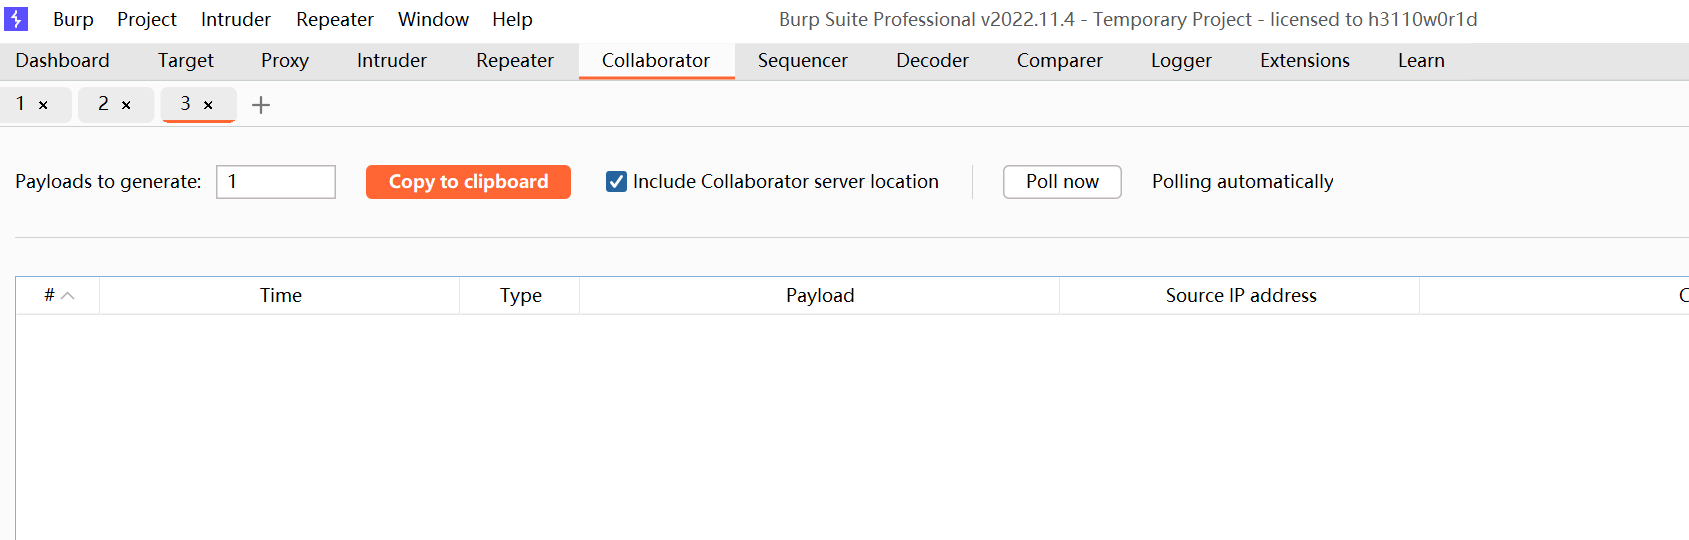Switch to the Logger tab

click(1181, 61)
